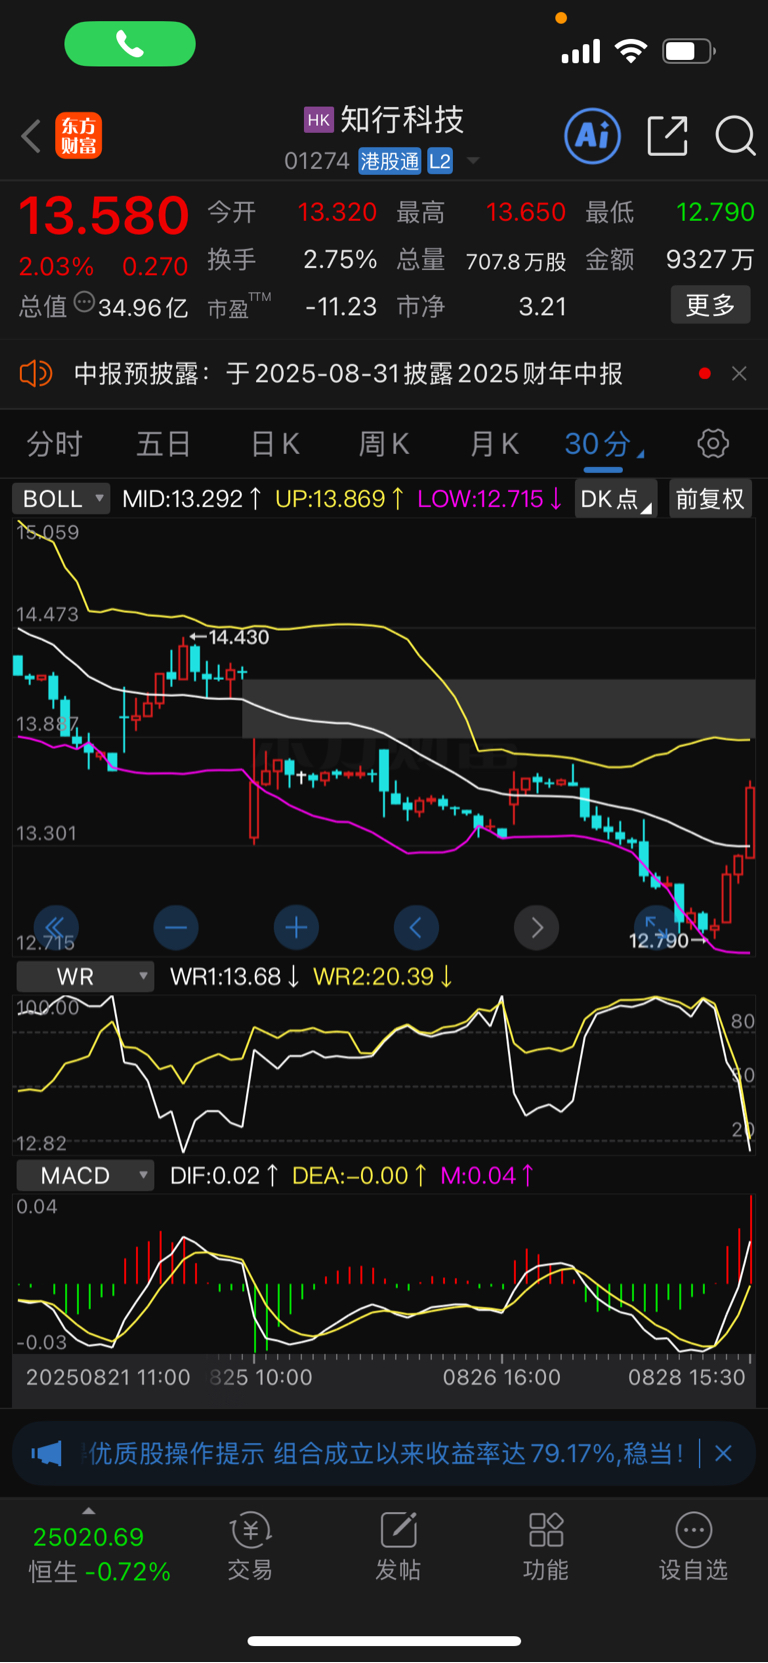Move chart right with right chevron

pos(536,928)
